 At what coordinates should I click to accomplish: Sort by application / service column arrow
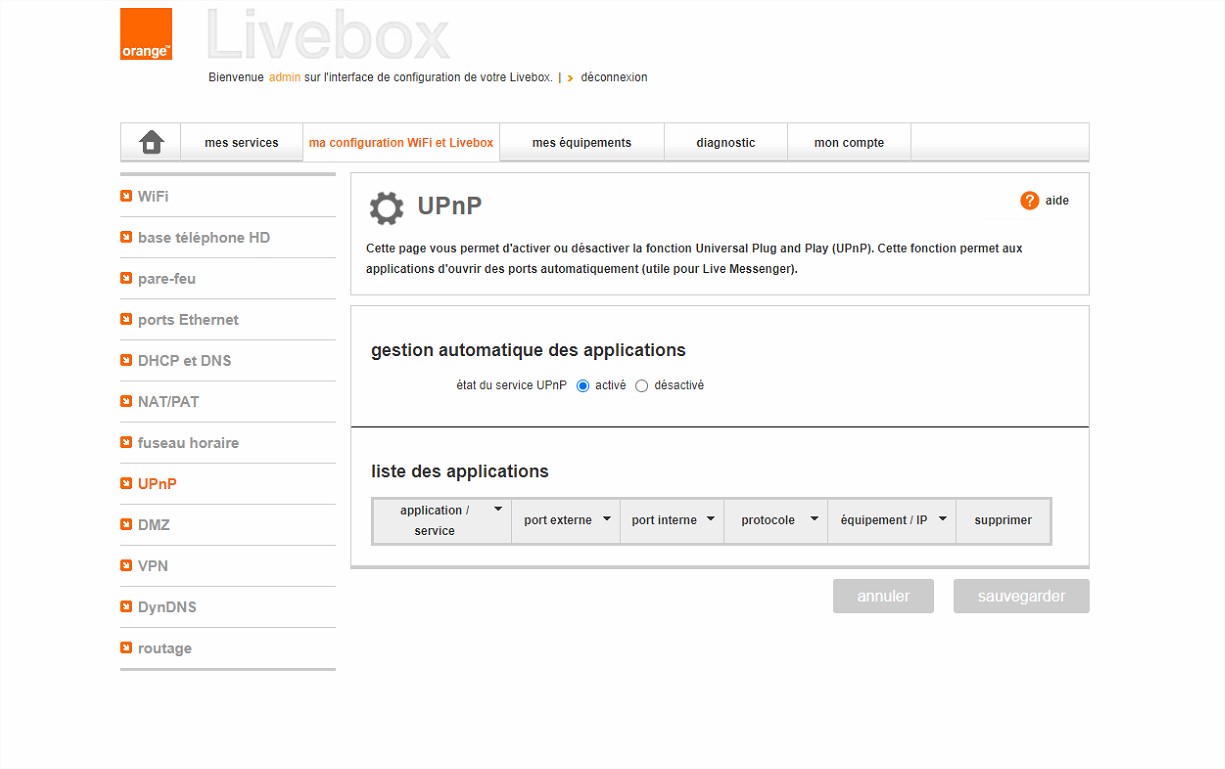(x=497, y=510)
